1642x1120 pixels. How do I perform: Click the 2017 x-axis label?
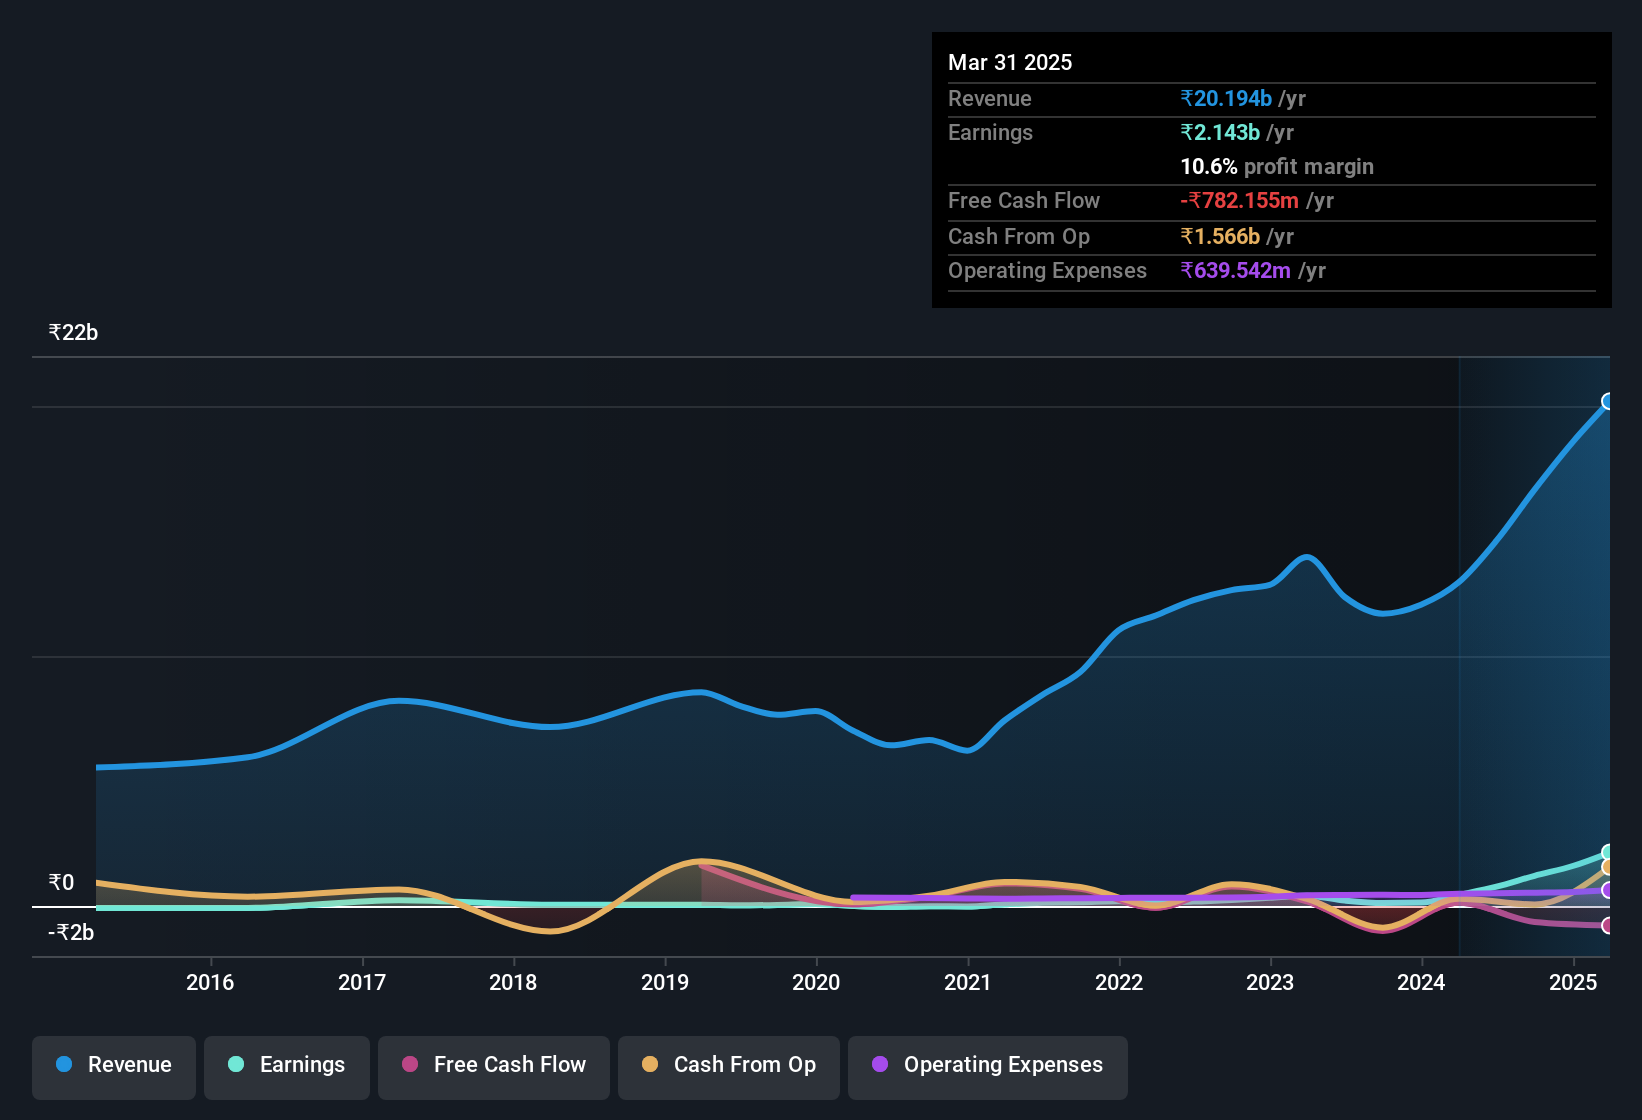click(362, 982)
